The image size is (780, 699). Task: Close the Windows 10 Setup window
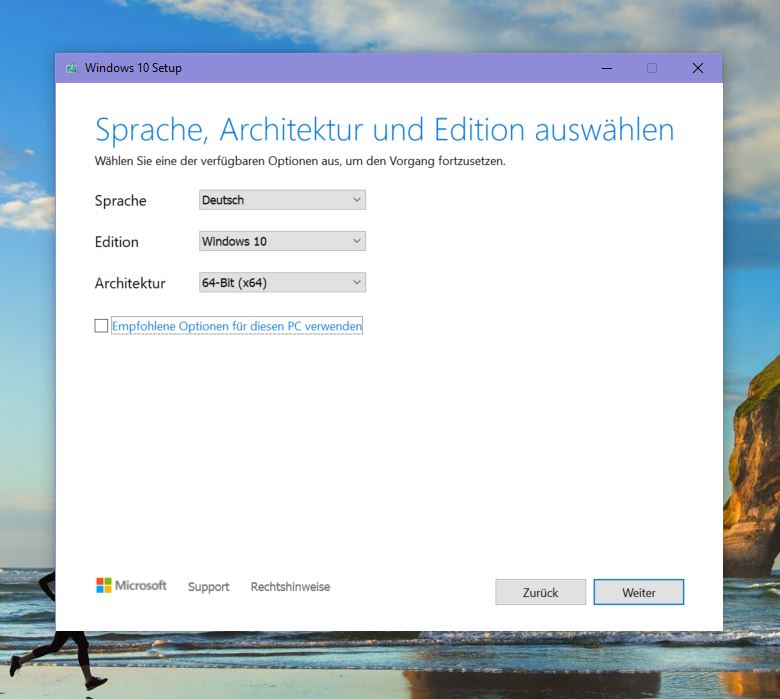698,68
